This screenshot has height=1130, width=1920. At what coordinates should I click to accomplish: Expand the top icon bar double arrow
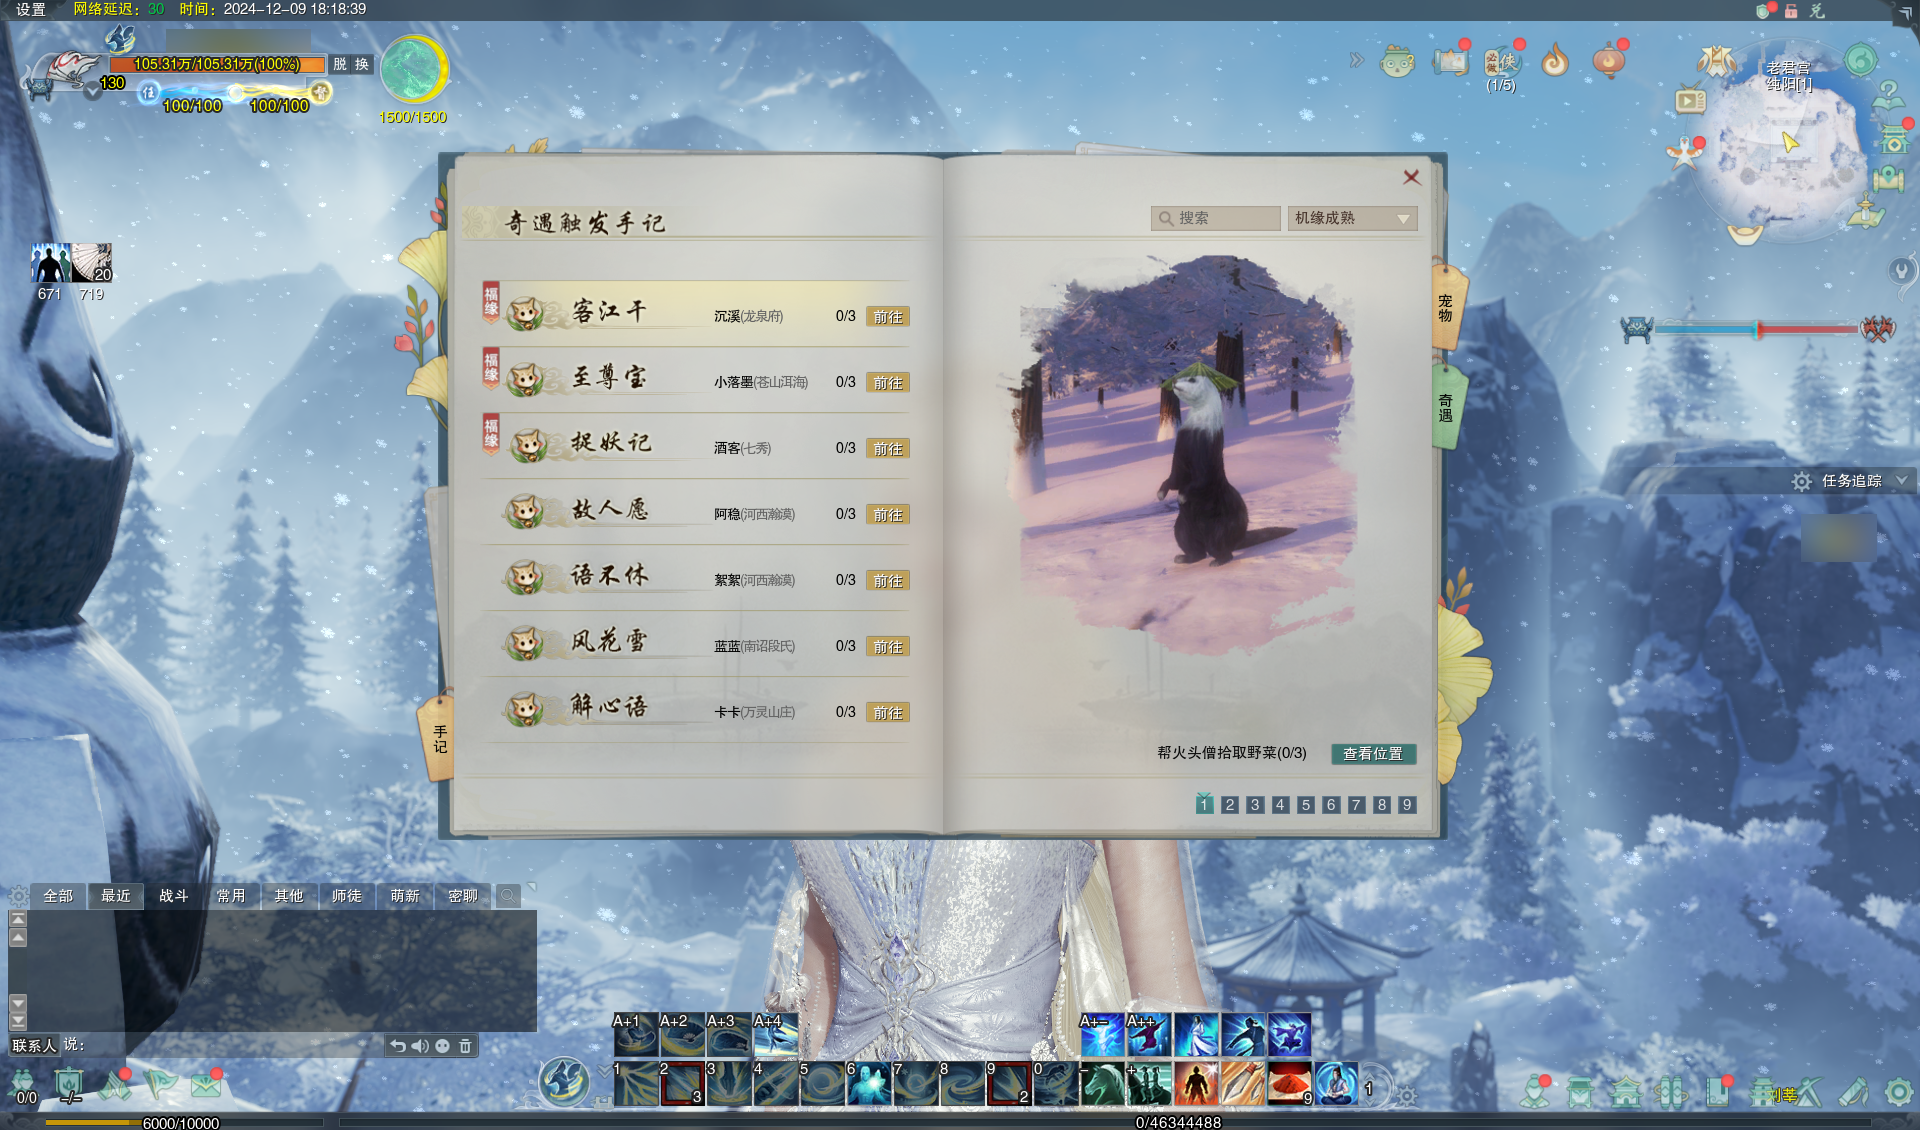click(x=1356, y=60)
